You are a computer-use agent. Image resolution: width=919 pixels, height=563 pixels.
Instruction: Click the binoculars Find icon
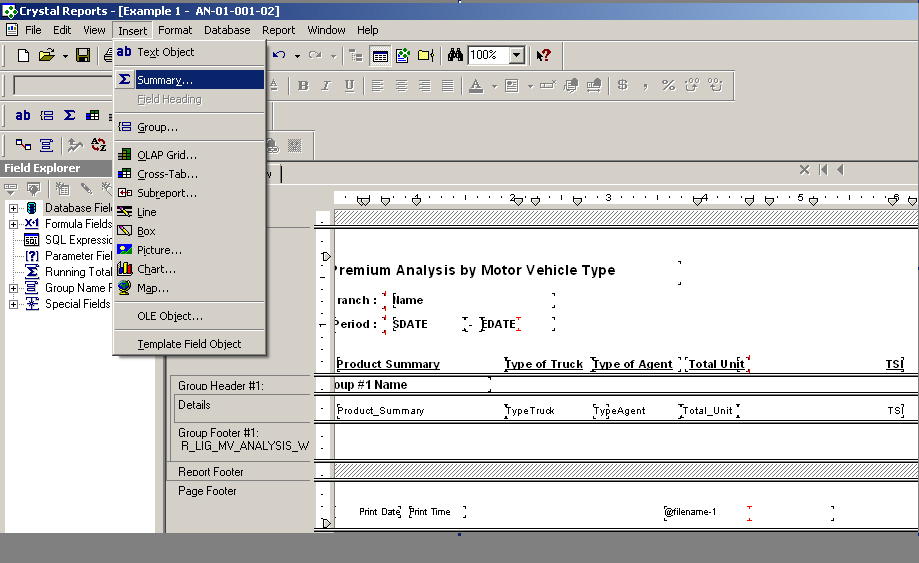tap(455, 55)
